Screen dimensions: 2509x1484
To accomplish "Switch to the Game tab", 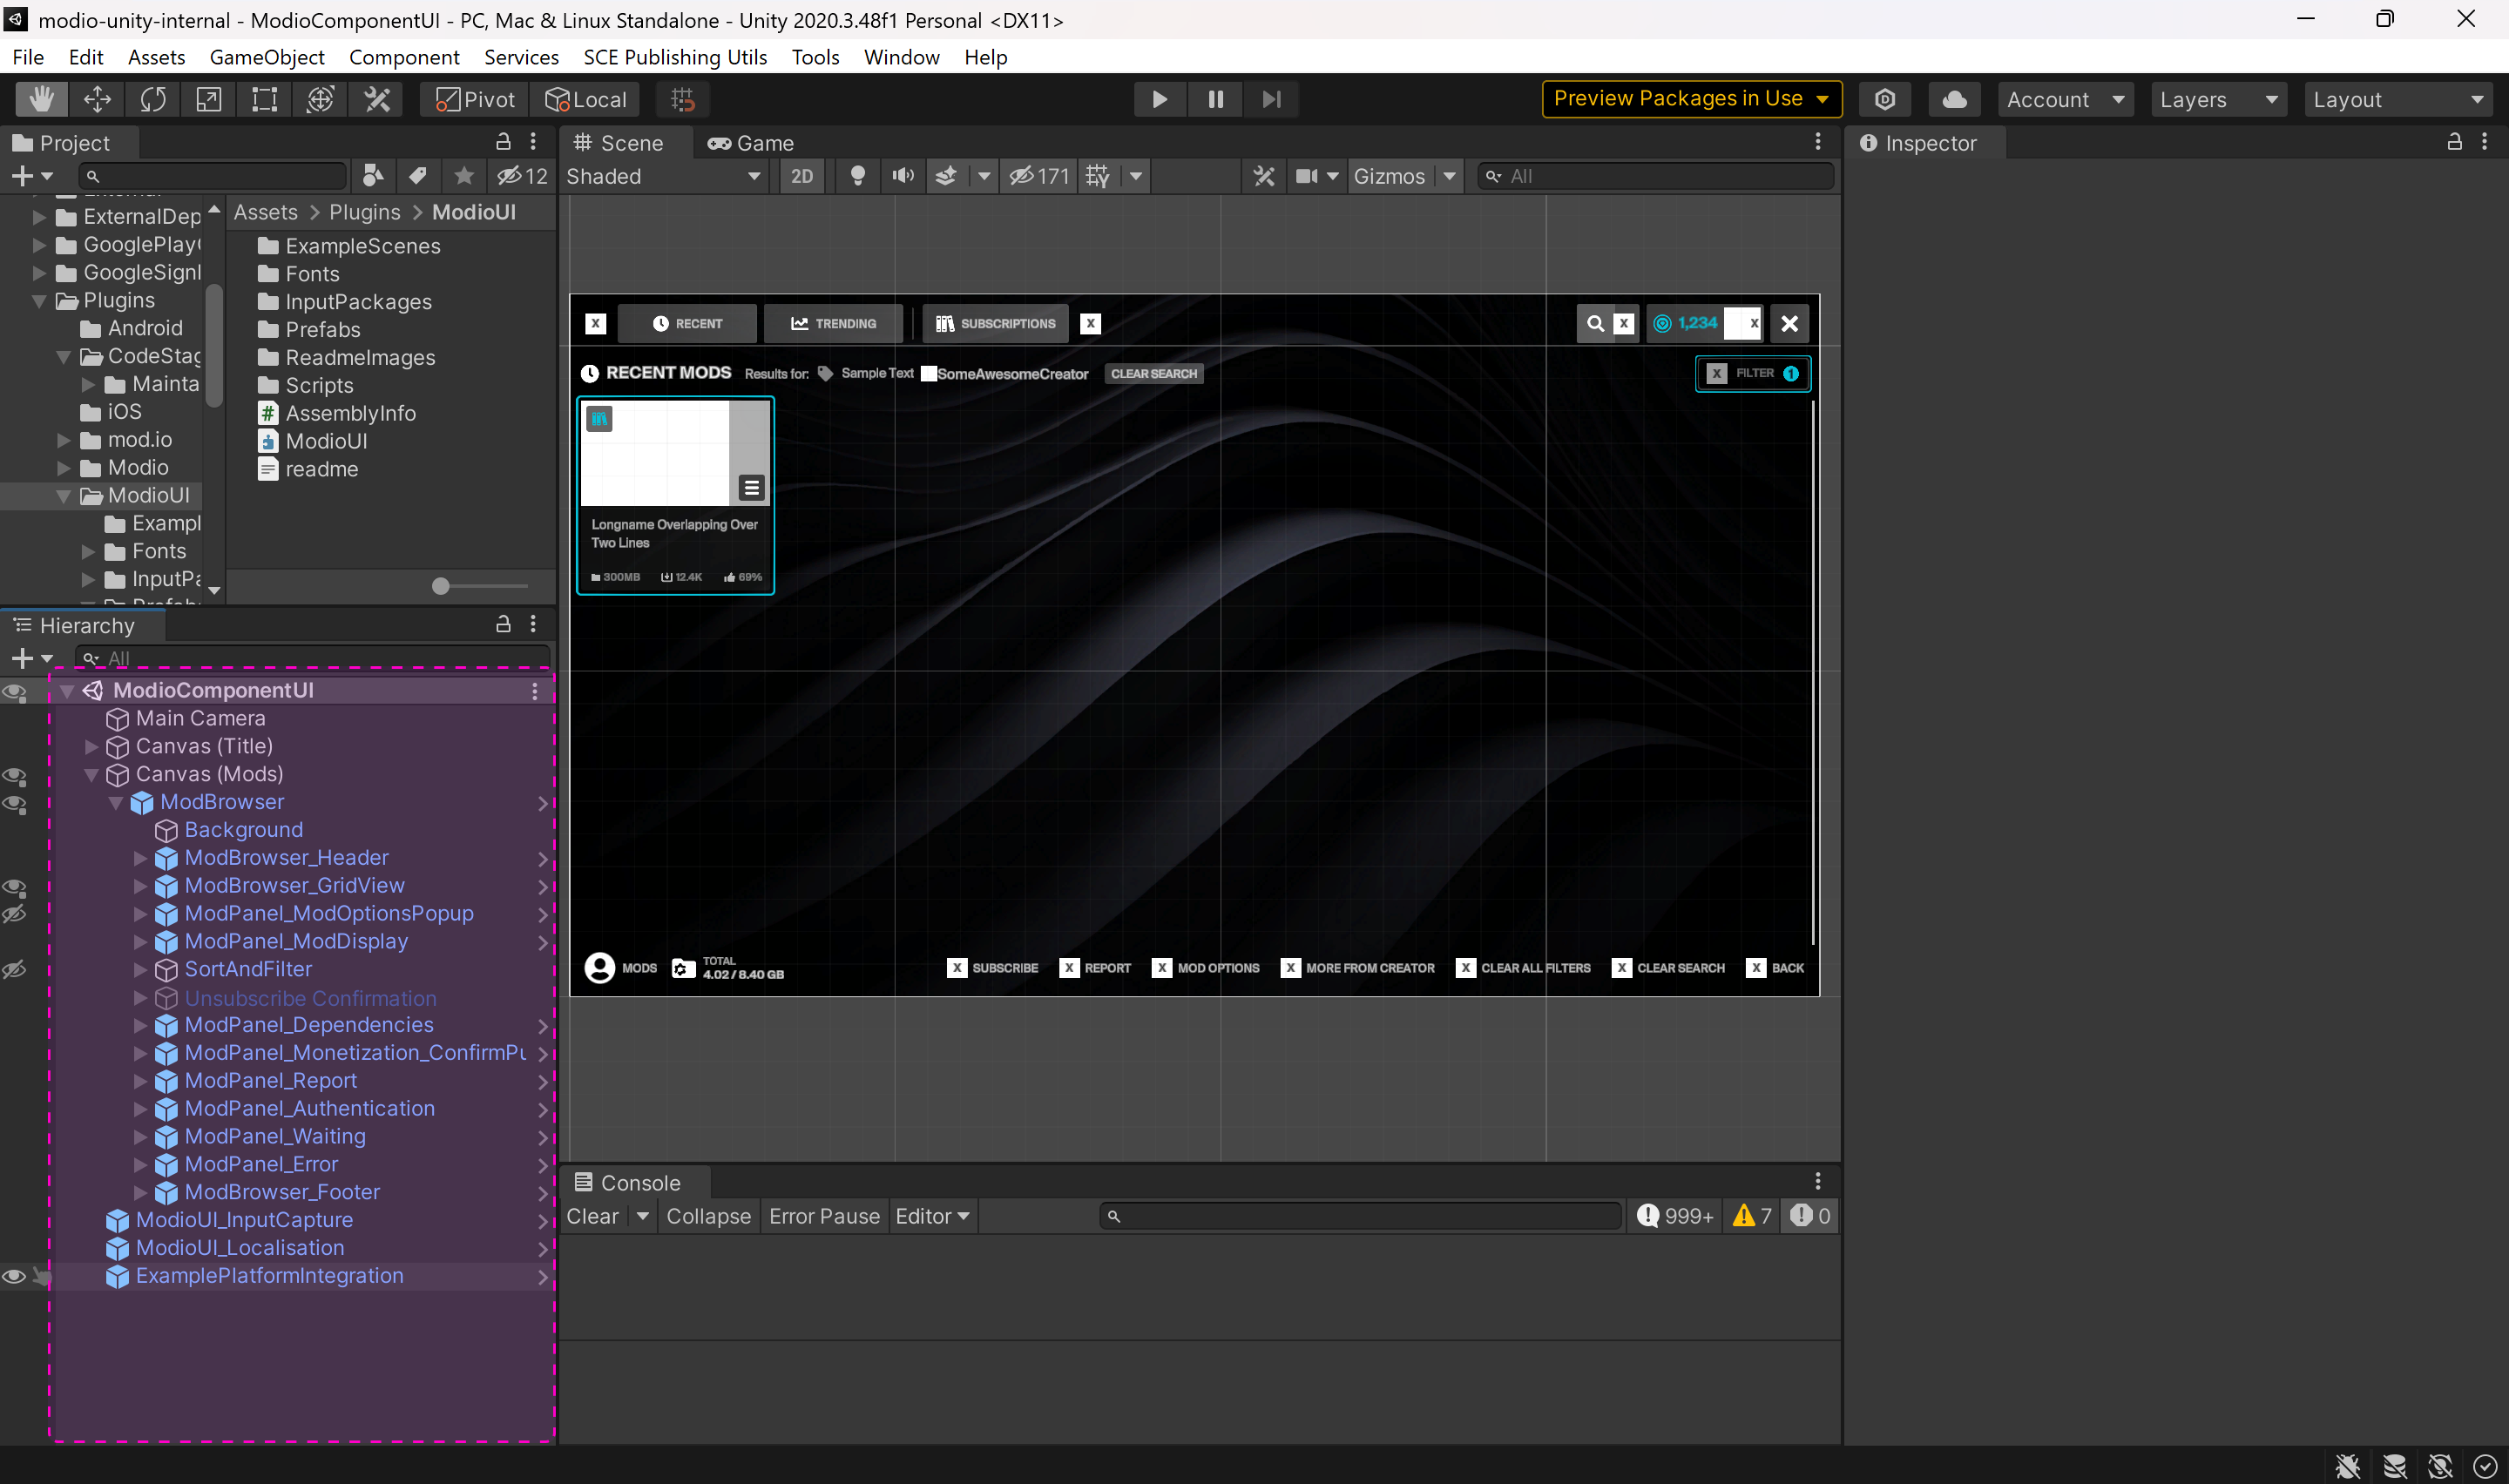I will pos(751,142).
